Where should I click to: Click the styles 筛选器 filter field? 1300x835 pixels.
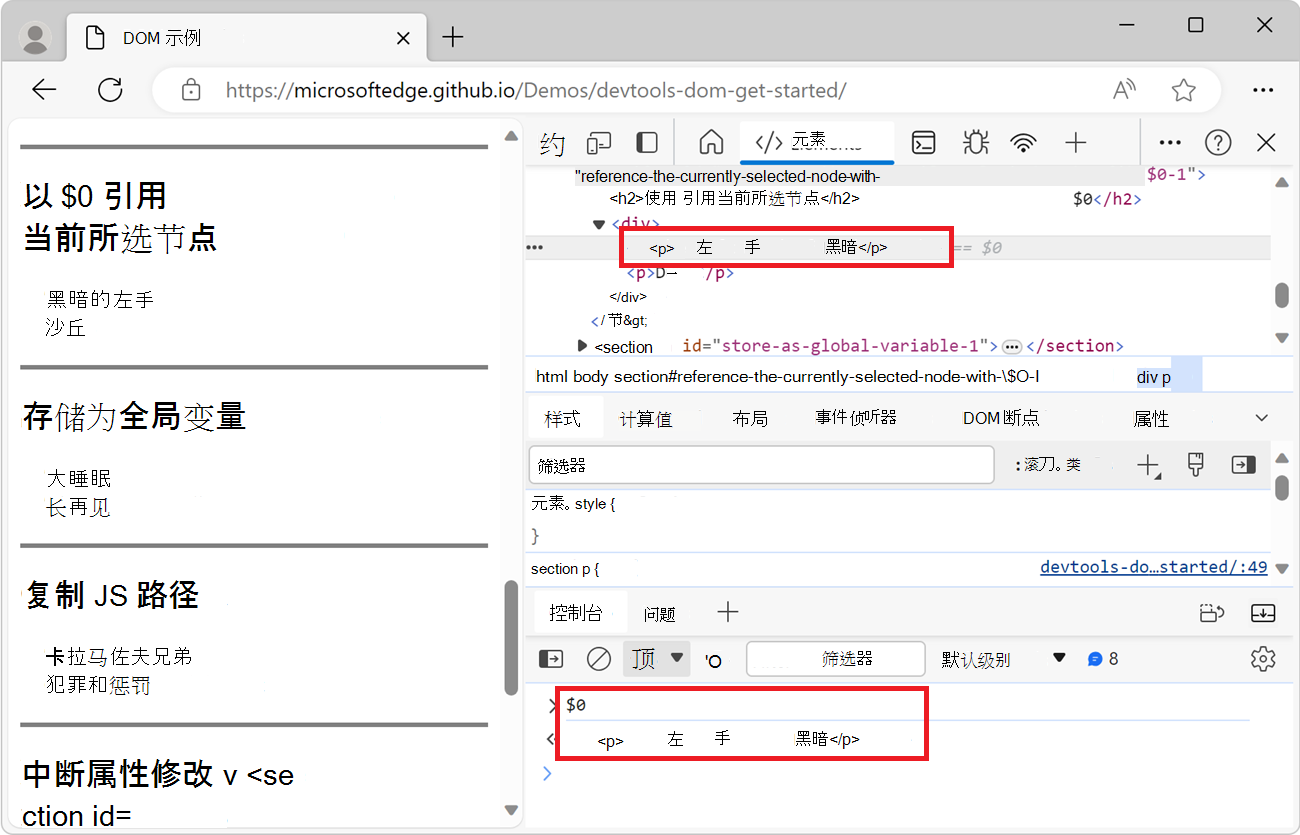[761, 465]
